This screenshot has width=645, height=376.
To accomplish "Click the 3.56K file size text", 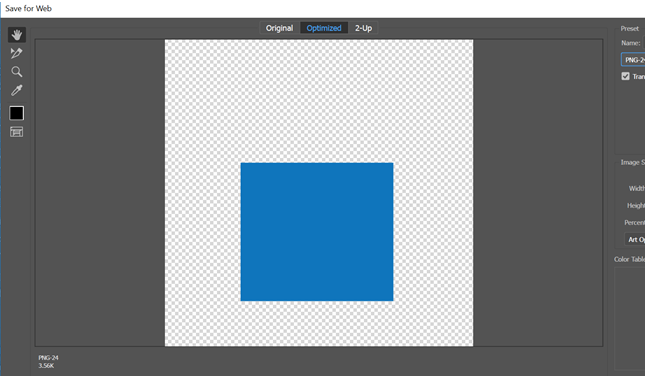I will (46, 365).
